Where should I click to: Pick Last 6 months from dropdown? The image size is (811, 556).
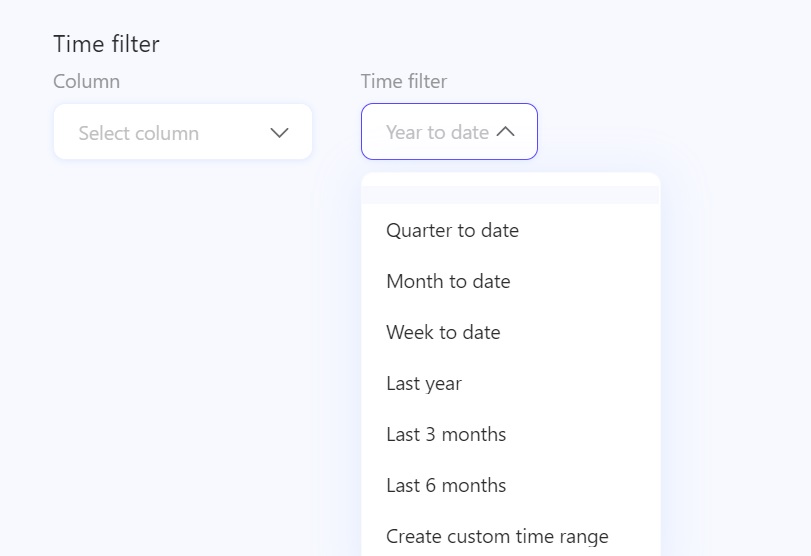coord(446,485)
